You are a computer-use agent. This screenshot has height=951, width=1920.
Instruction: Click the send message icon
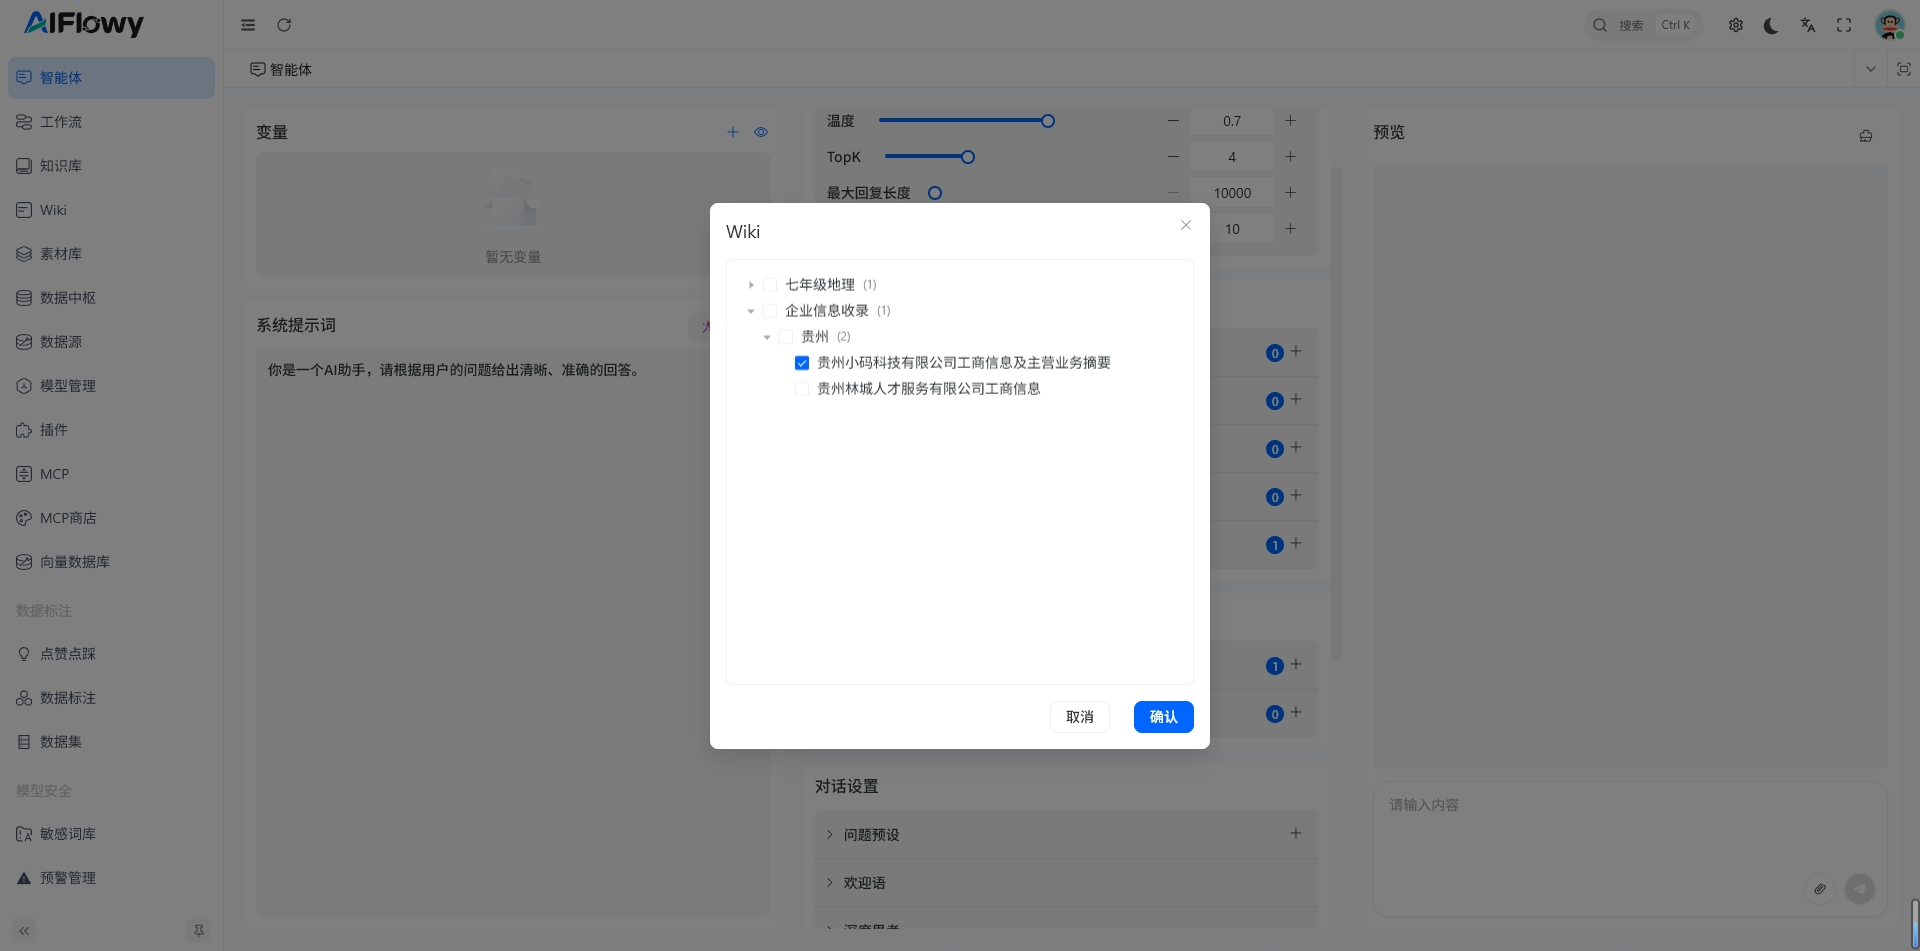pos(1860,888)
